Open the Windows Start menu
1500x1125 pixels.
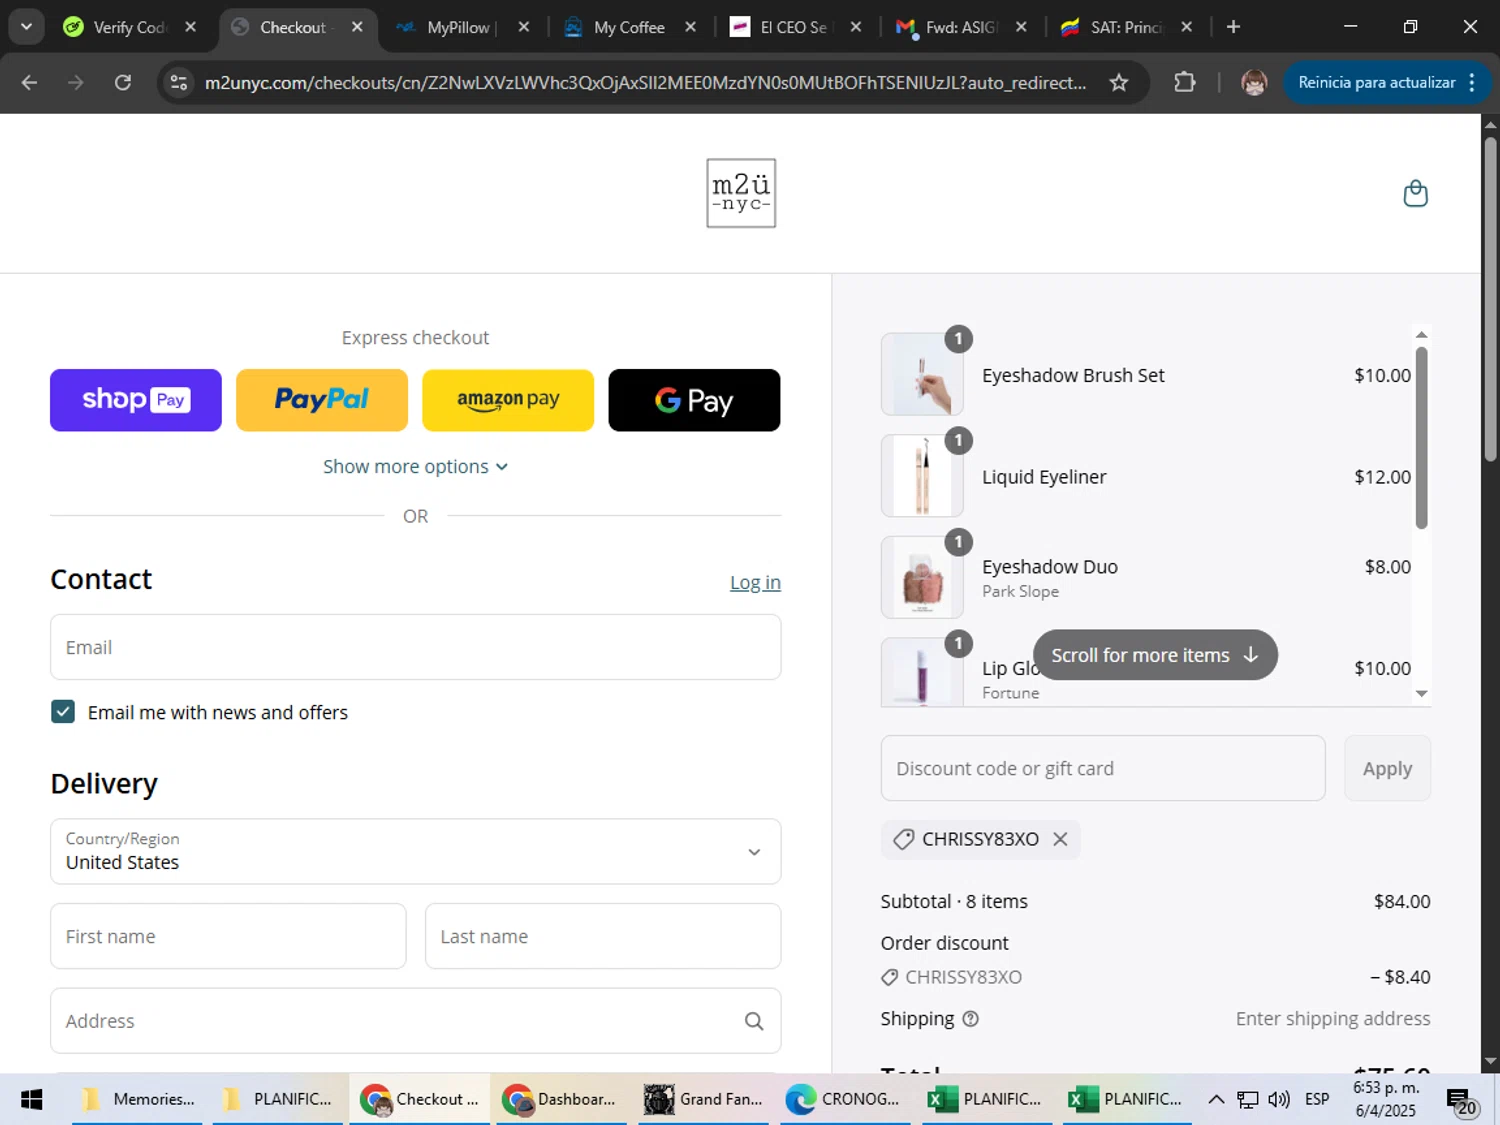pos(32,1099)
